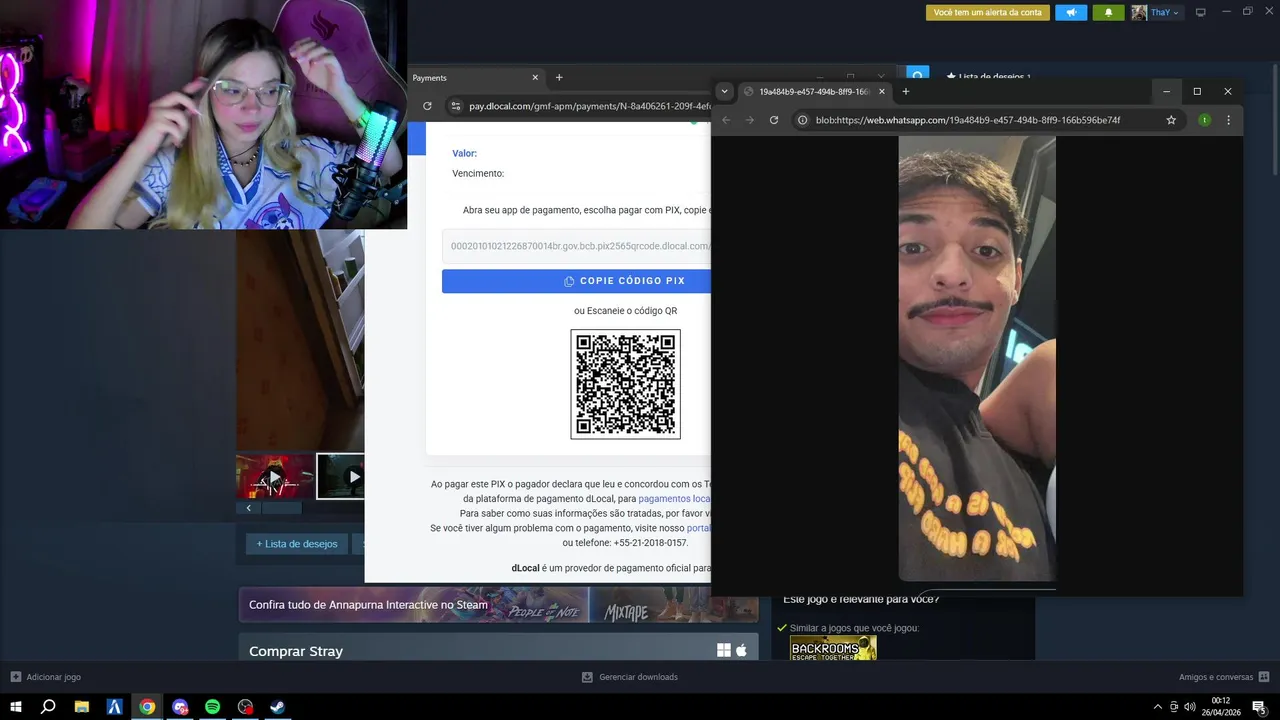Open Windows Action Center notifications
The width and height of the screenshot is (1280, 720).
pyautogui.click(x=1259, y=707)
